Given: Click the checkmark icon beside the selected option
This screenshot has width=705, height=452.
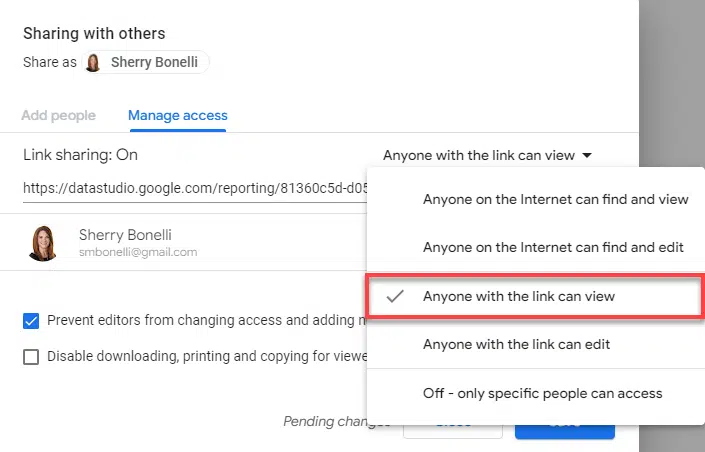Looking at the screenshot, I should [x=395, y=297].
